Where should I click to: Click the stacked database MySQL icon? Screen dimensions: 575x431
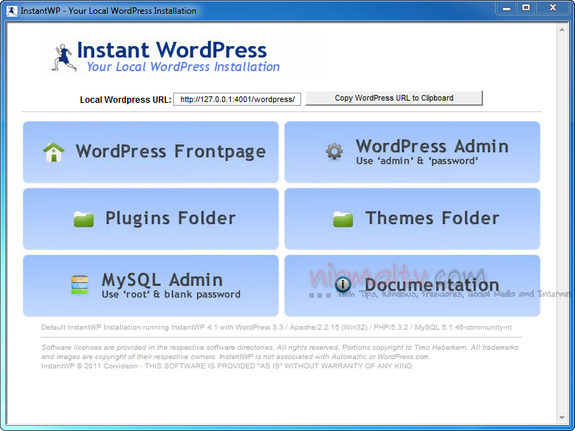[80, 285]
